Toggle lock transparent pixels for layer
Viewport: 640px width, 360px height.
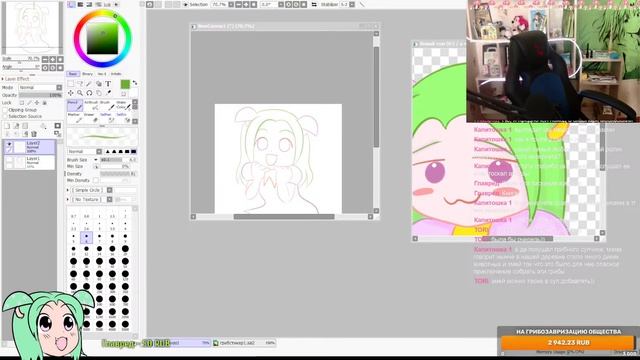click(22, 103)
